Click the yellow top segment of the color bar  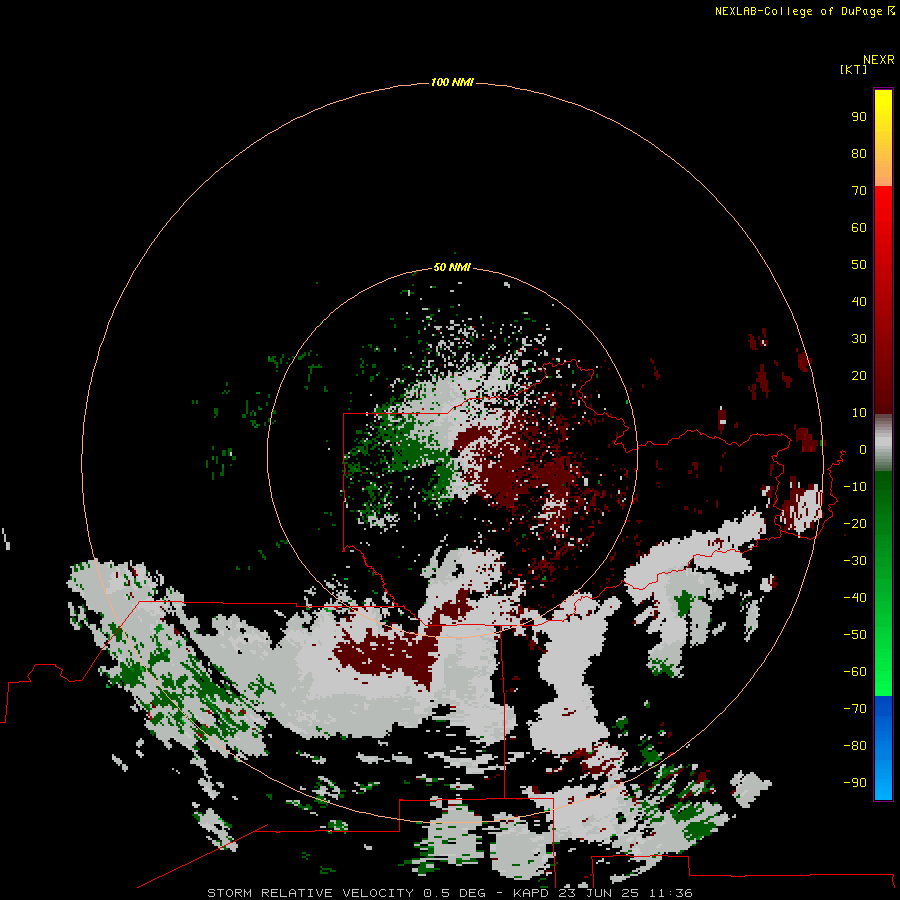click(883, 138)
